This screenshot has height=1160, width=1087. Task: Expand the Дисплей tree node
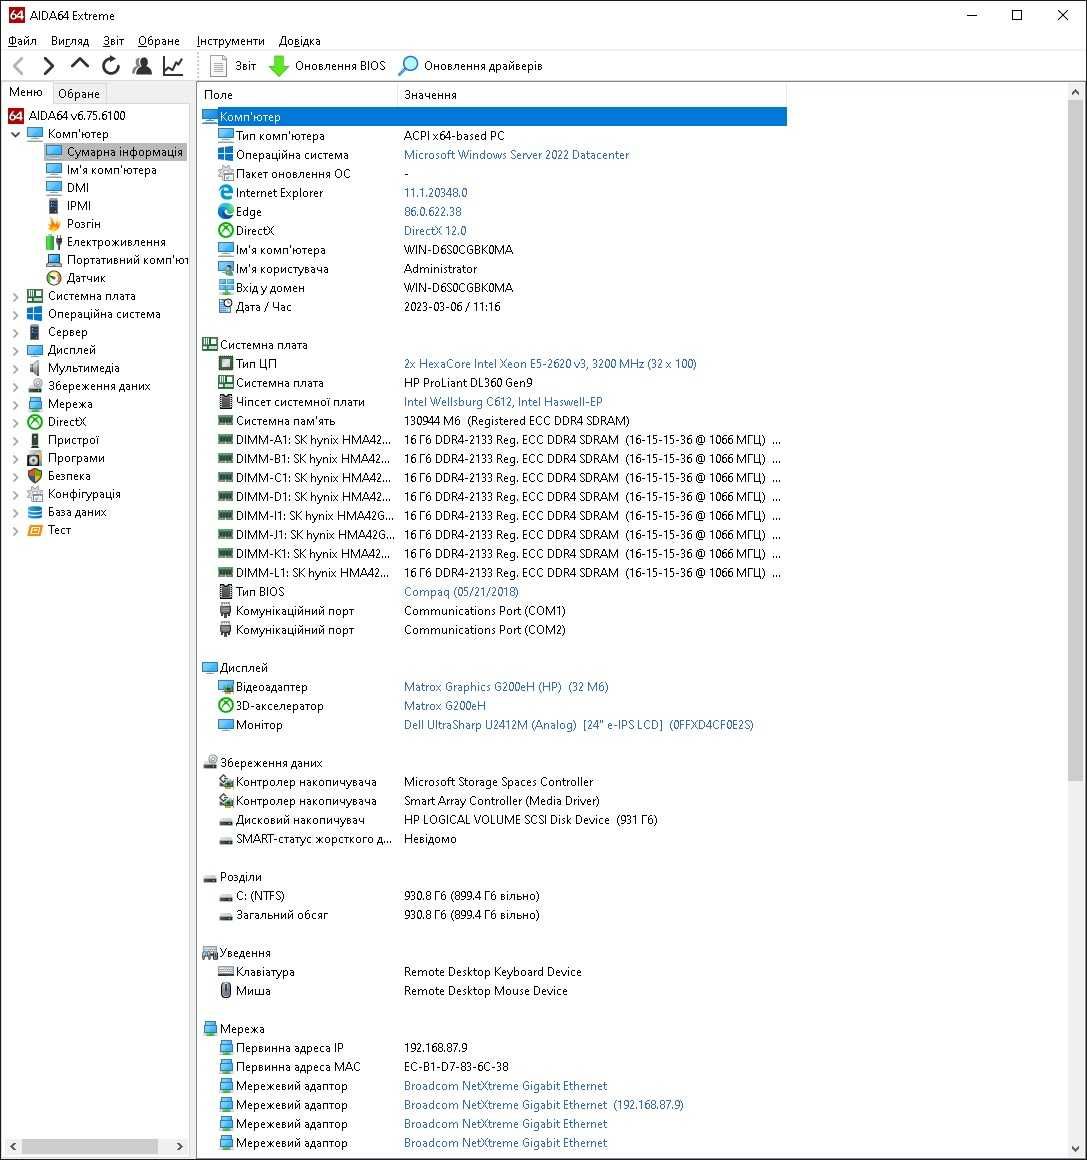click(x=16, y=350)
